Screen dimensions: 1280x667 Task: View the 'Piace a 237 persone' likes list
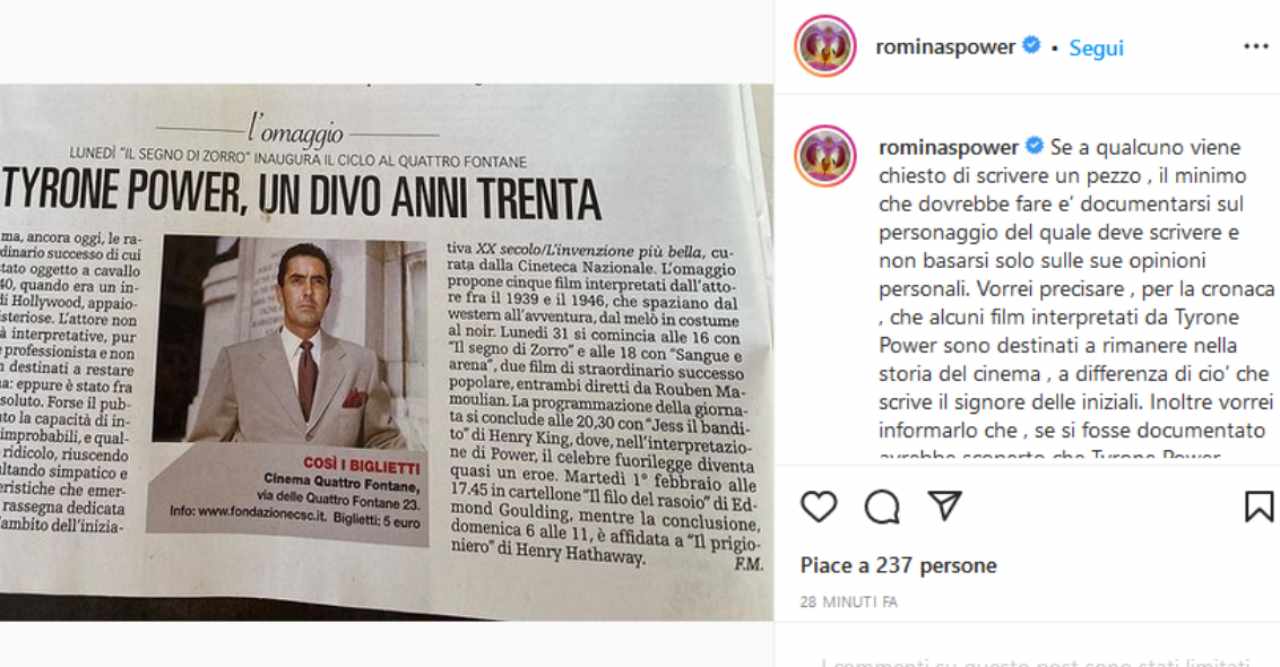tap(898, 565)
